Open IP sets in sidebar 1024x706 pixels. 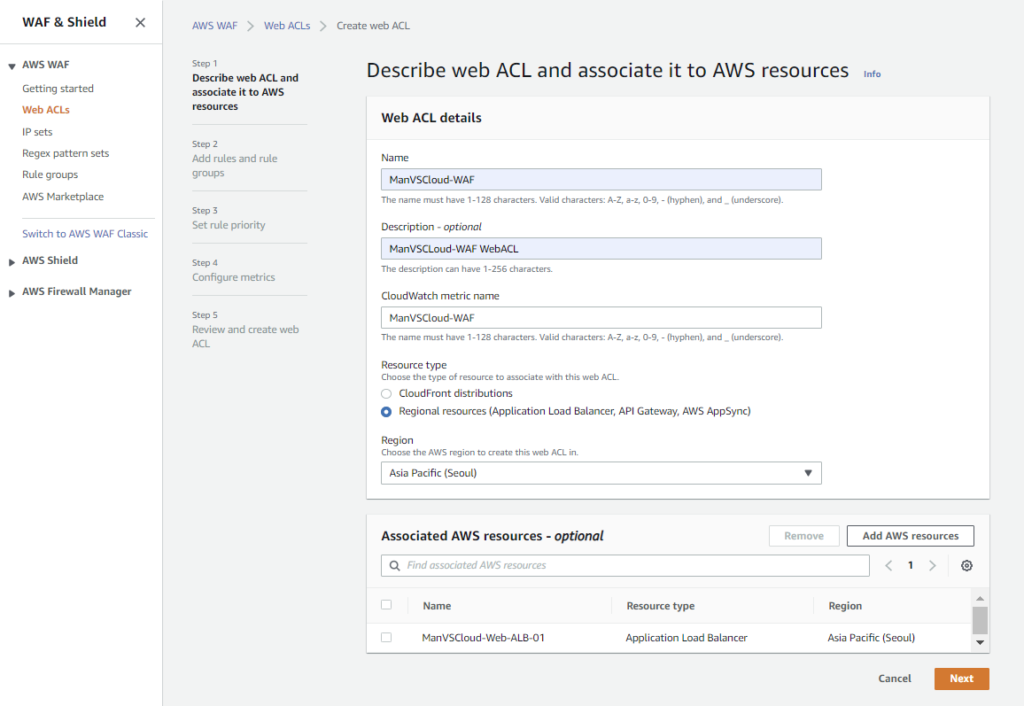click(37, 132)
